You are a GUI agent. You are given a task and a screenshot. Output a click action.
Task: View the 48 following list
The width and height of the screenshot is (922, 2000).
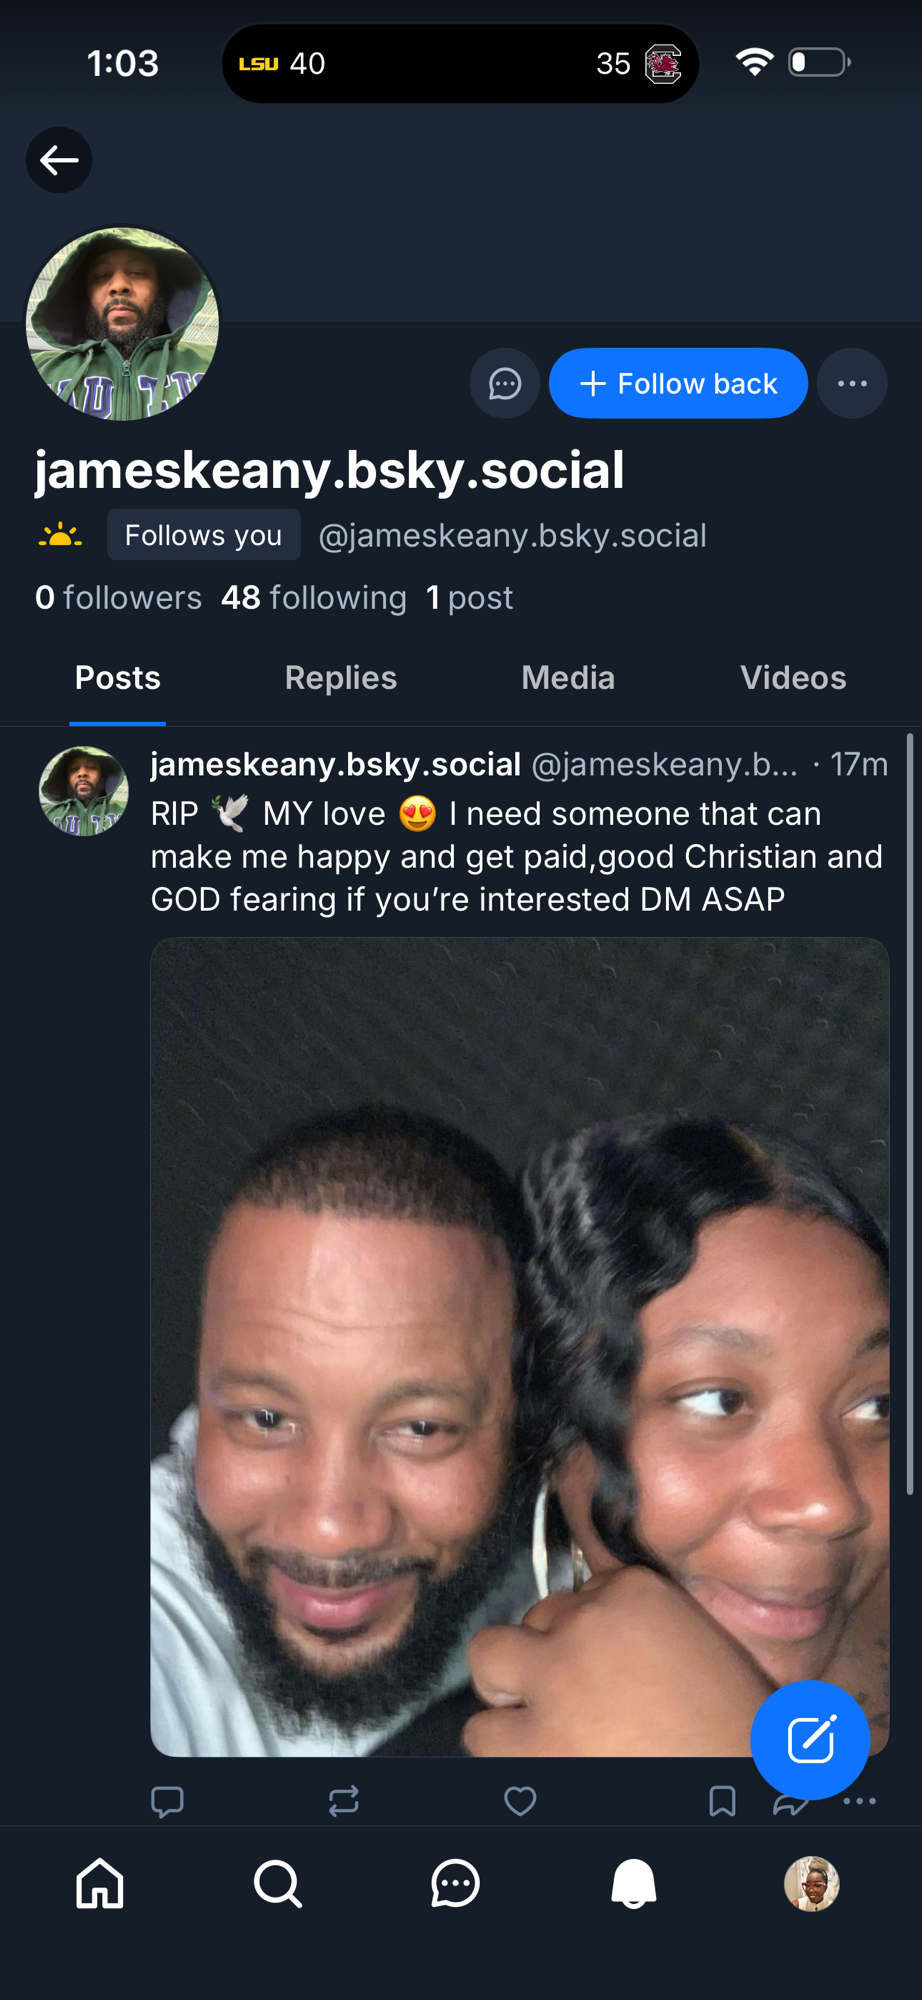(x=314, y=598)
